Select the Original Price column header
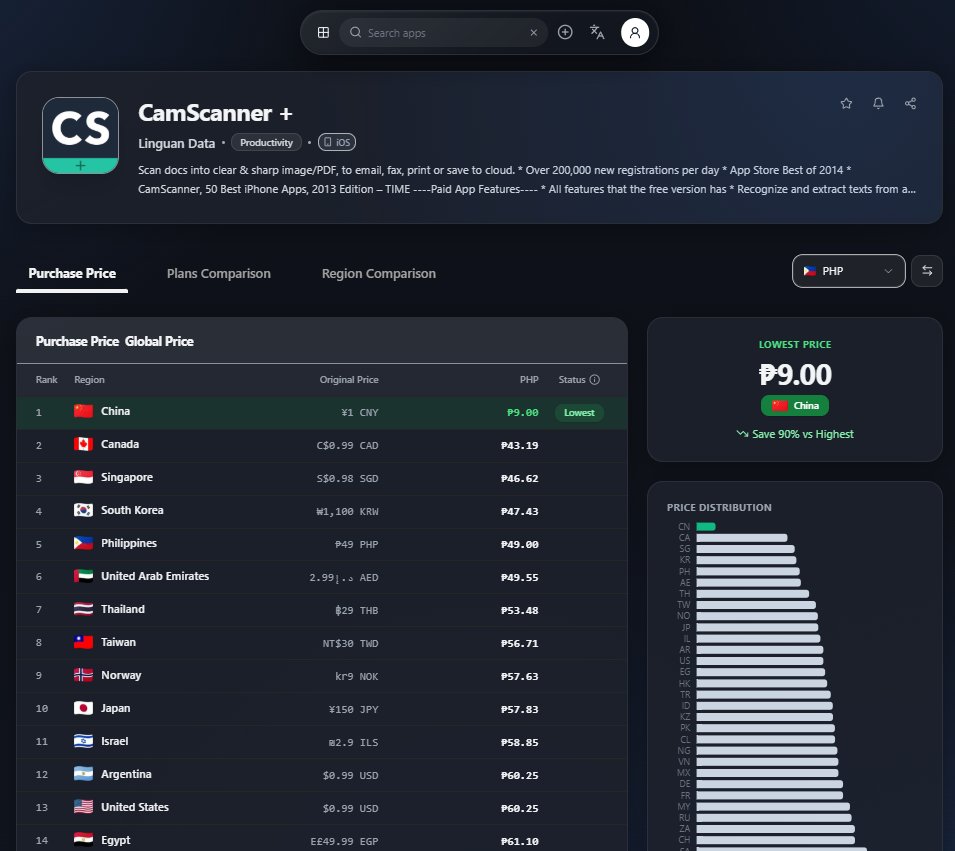Screen dimensions: 955x851 [349, 380]
